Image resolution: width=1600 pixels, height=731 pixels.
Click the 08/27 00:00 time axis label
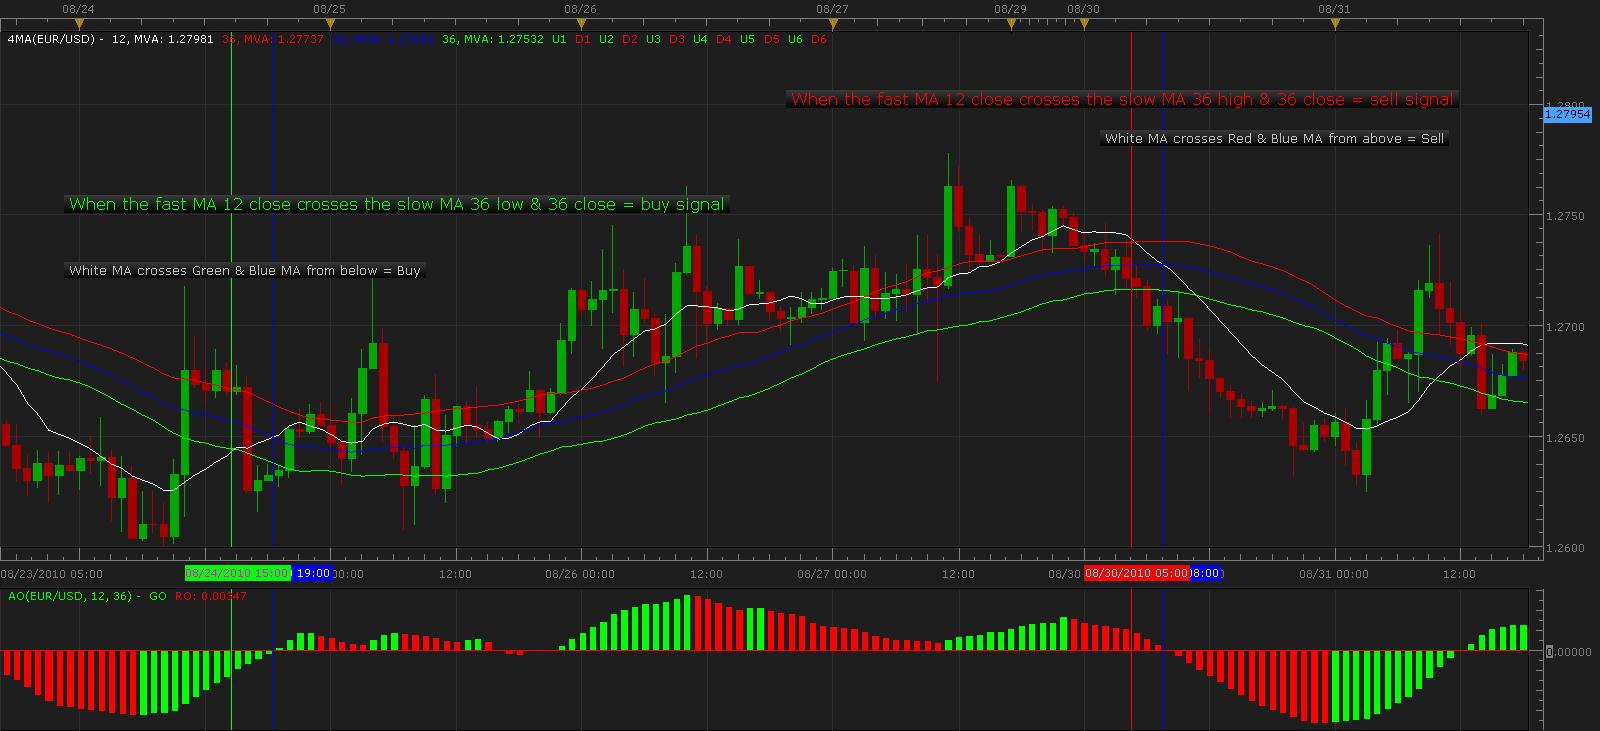[832, 574]
